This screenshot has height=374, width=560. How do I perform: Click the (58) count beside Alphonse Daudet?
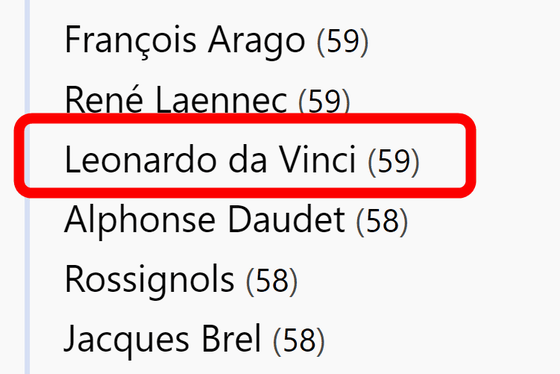(382, 221)
